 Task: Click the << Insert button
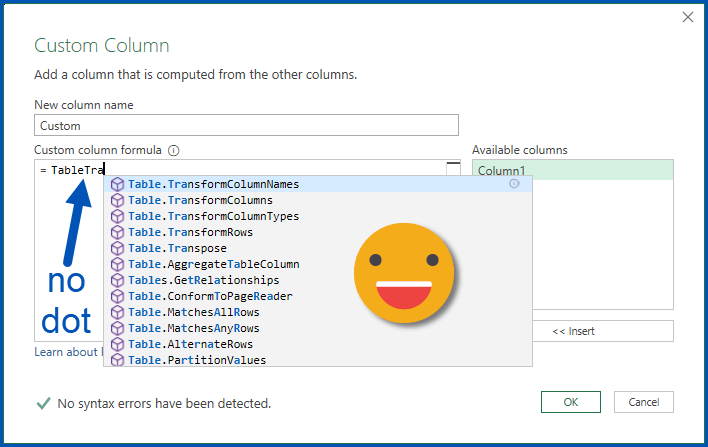click(602, 331)
